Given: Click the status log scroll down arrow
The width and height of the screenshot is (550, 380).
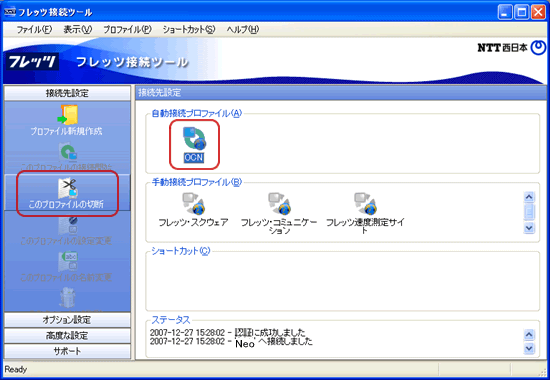Looking at the screenshot, I should click(x=529, y=348).
